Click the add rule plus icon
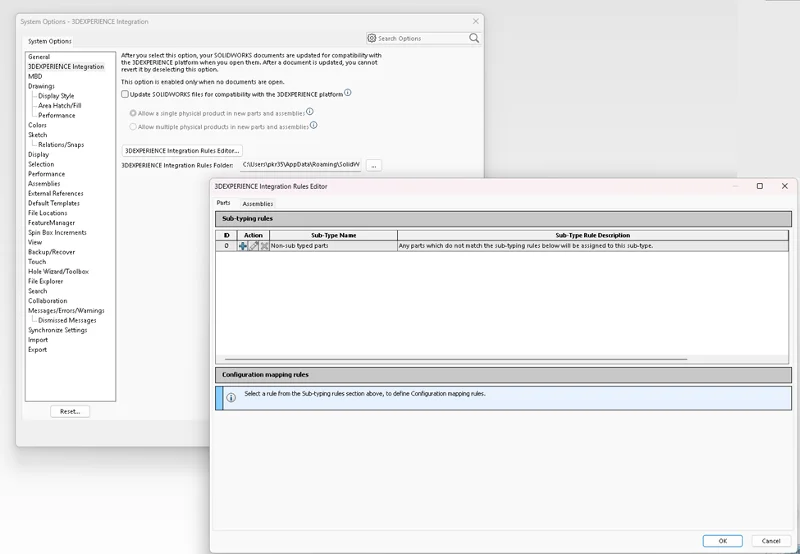The width and height of the screenshot is (800, 554). [x=243, y=245]
